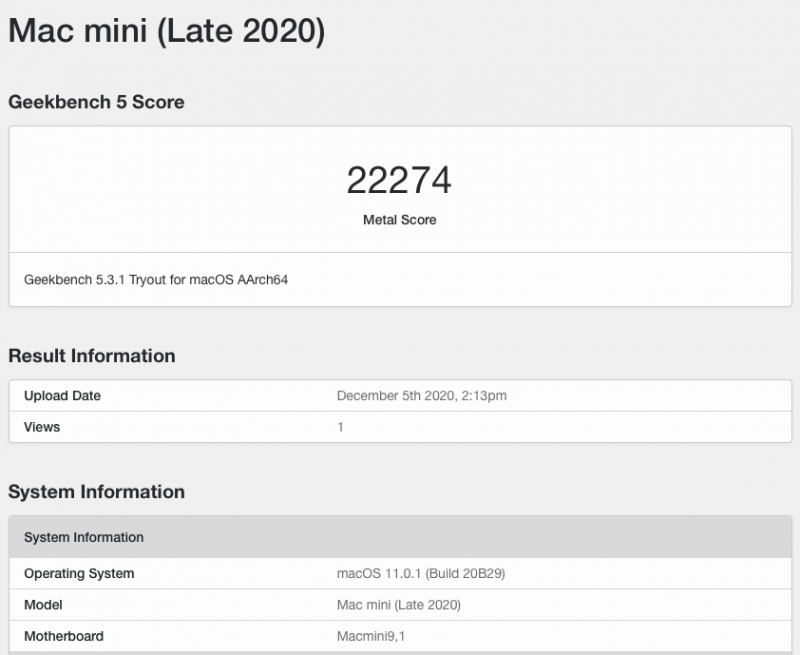Screen dimensions: 800x655
Task: Click the 2:13pm upload time
Action: click(483, 395)
